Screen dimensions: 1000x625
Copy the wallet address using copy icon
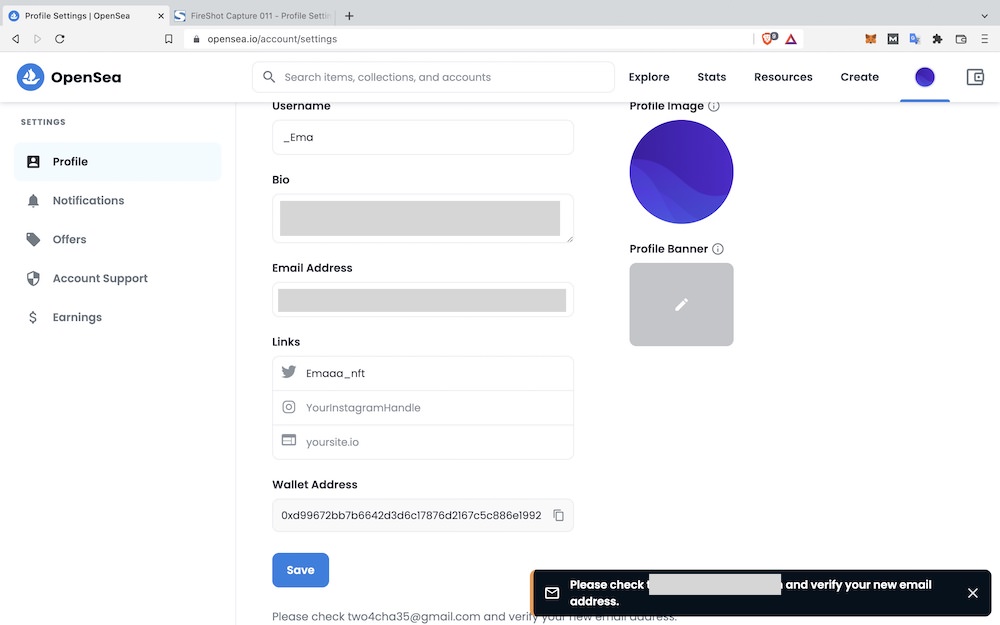pyautogui.click(x=559, y=516)
